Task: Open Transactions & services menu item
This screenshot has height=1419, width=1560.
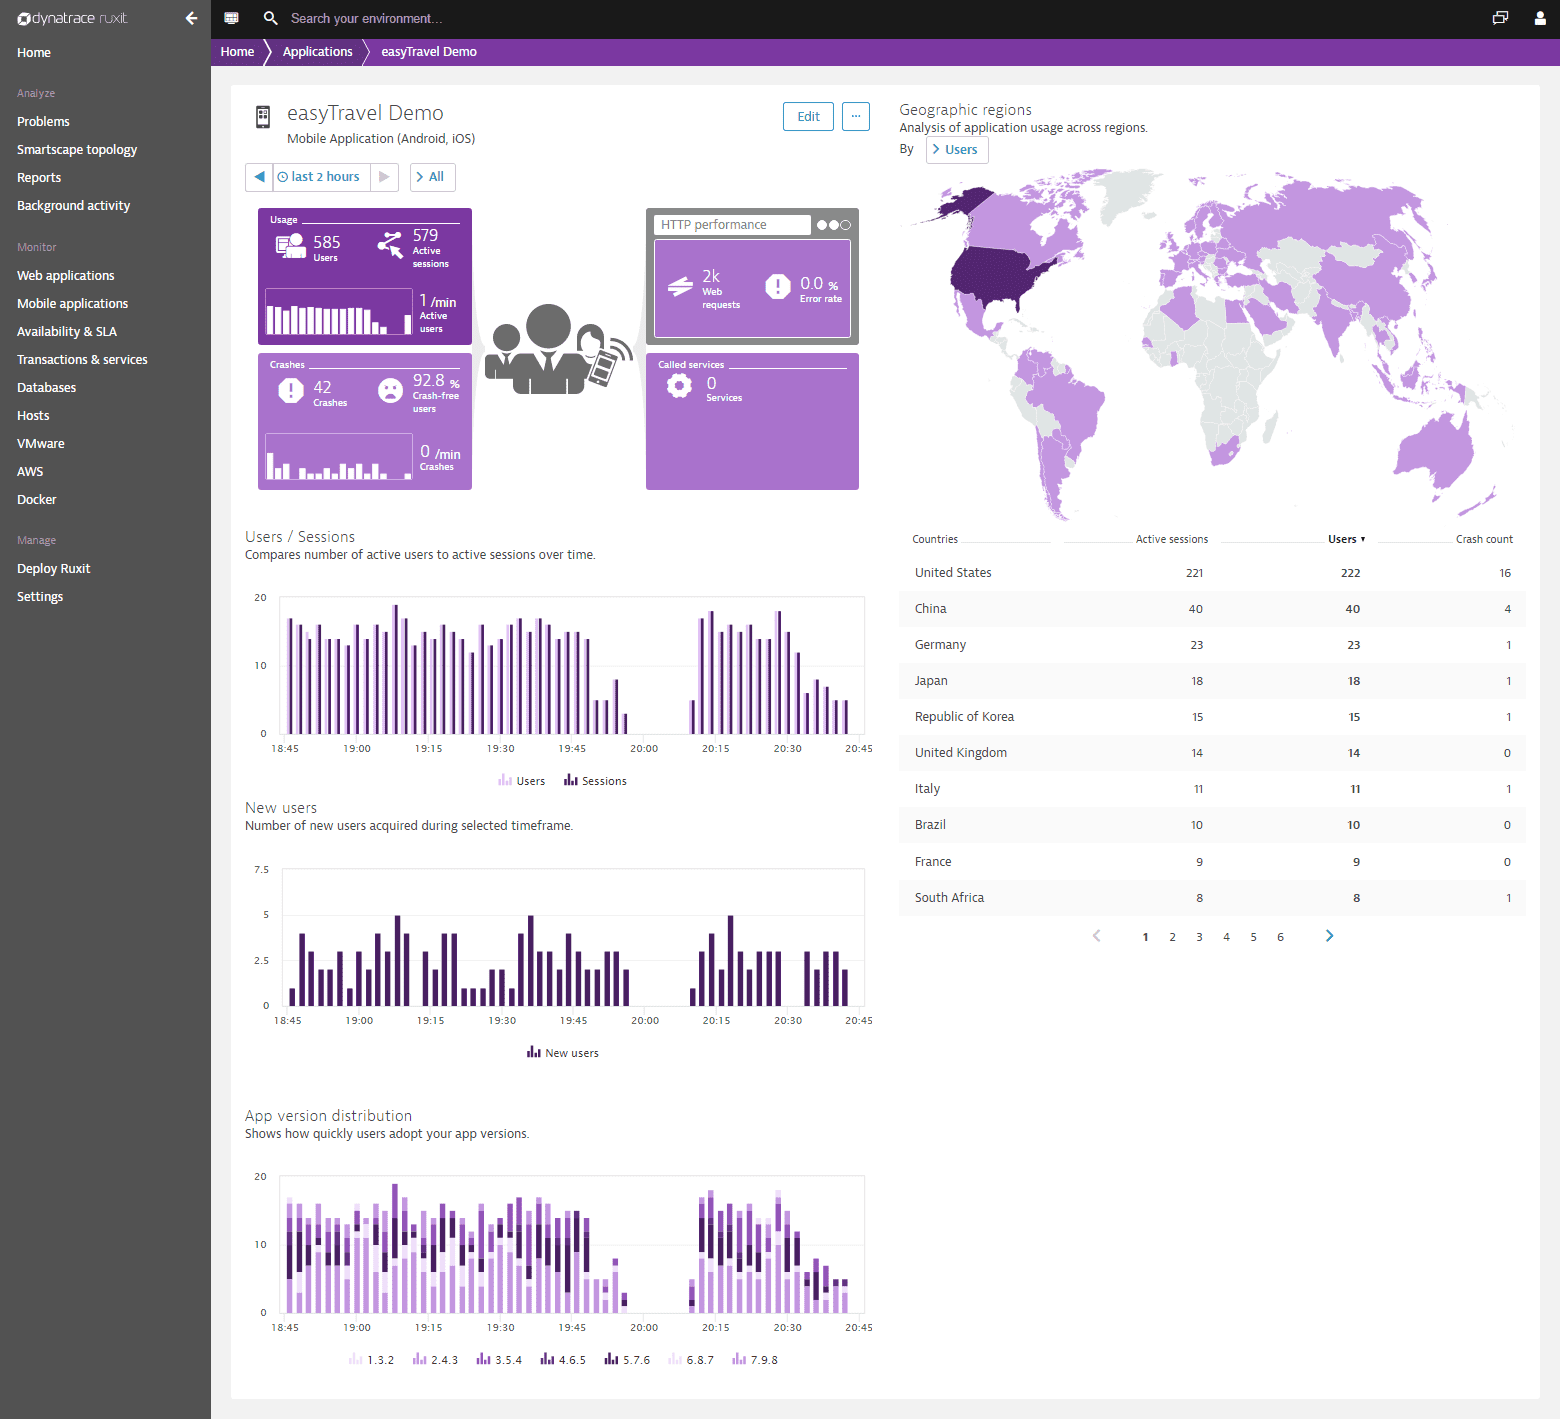Action: coord(82,359)
